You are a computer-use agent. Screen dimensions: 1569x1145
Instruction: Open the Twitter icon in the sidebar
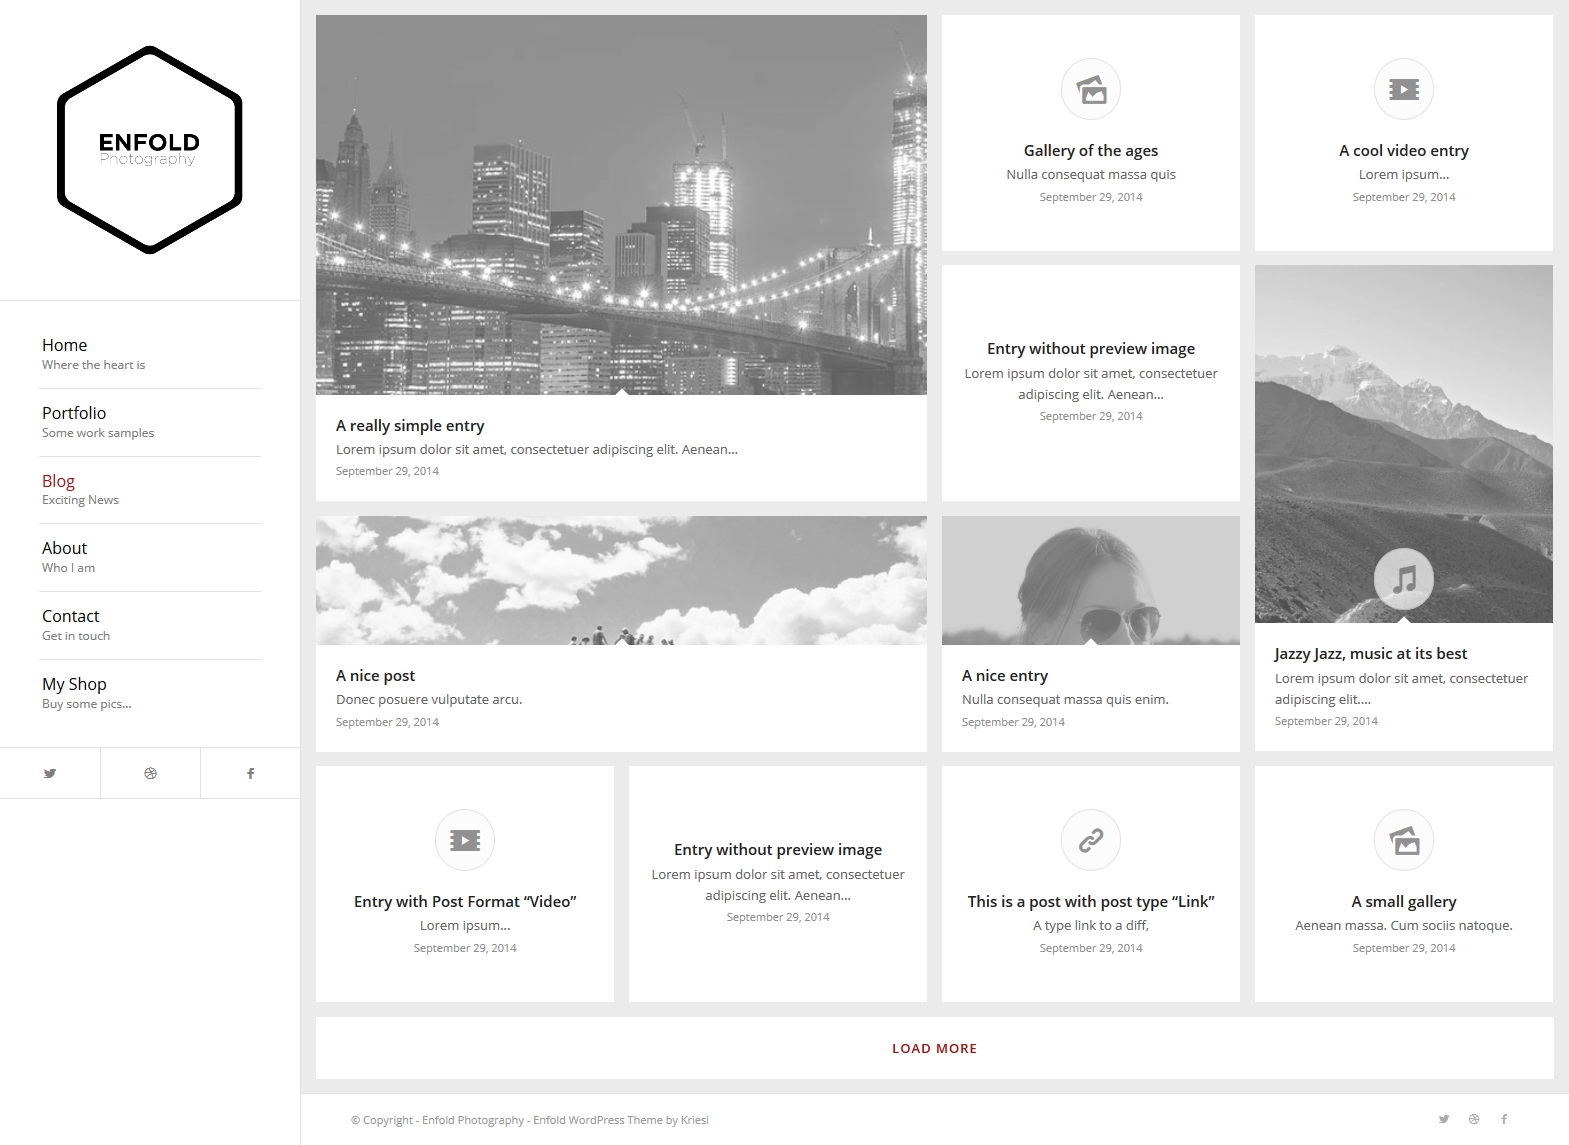pos(50,773)
